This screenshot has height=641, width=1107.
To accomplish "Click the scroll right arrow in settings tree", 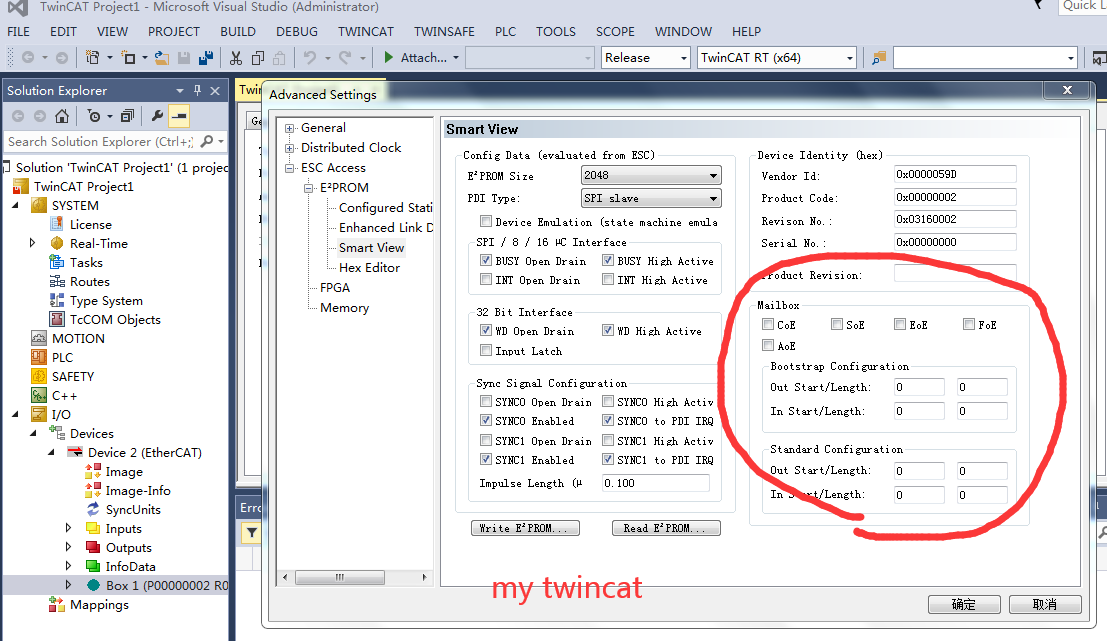I will (424, 577).
